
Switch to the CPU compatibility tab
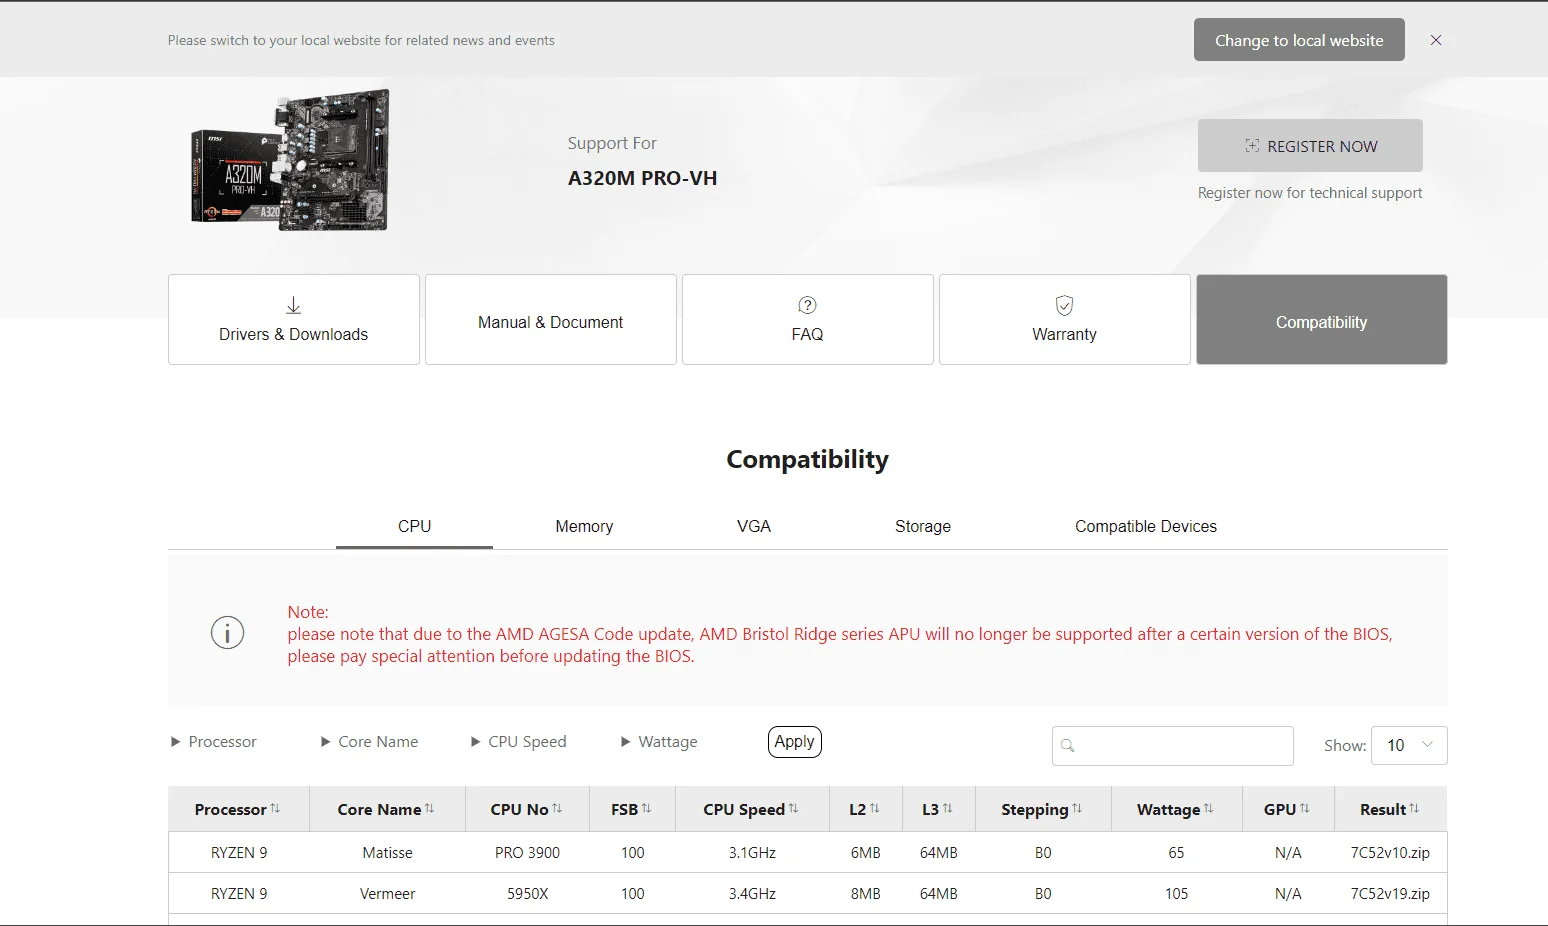point(414,526)
